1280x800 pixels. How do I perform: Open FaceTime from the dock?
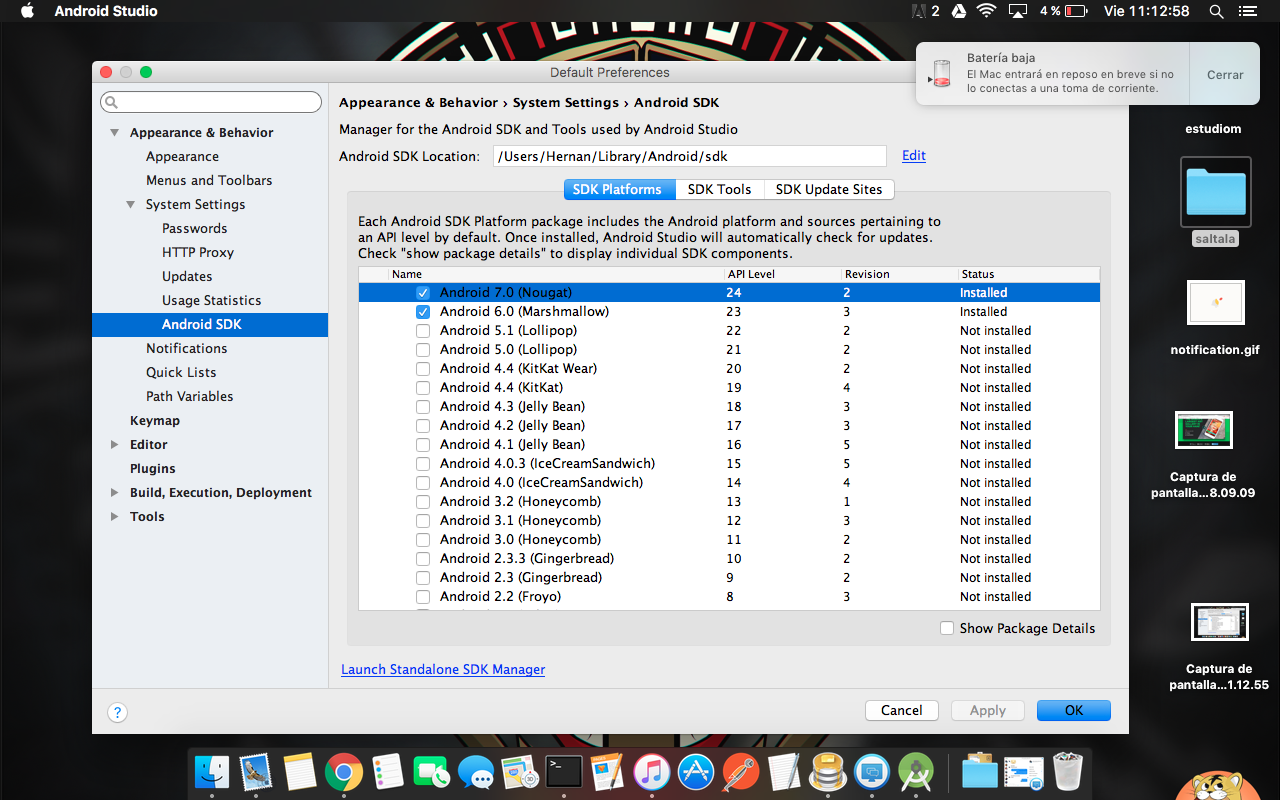[x=431, y=771]
